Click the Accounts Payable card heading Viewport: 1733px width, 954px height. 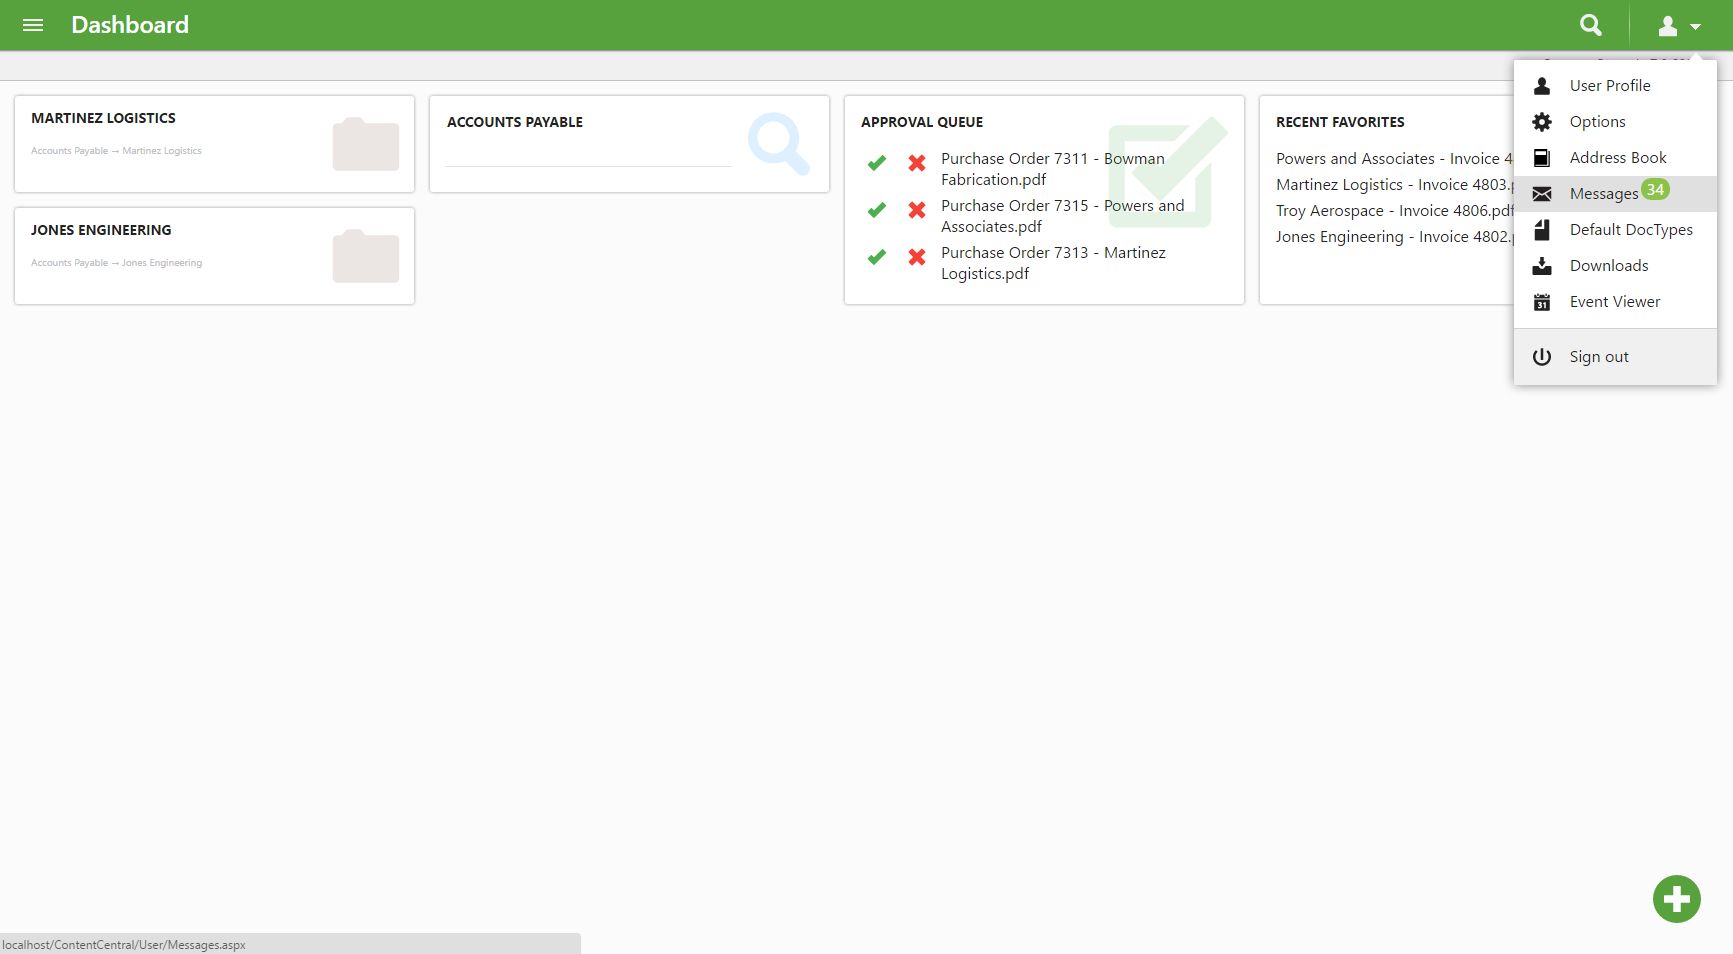click(515, 122)
